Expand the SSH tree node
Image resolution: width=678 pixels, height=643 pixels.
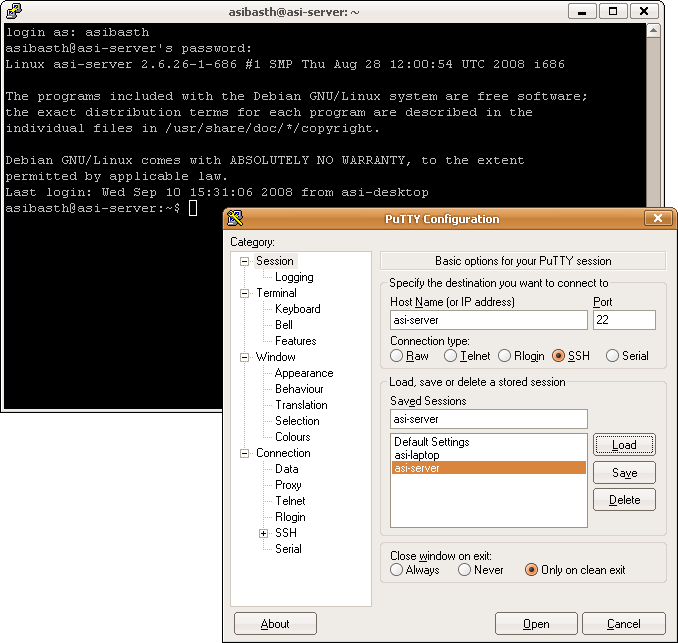pos(264,533)
